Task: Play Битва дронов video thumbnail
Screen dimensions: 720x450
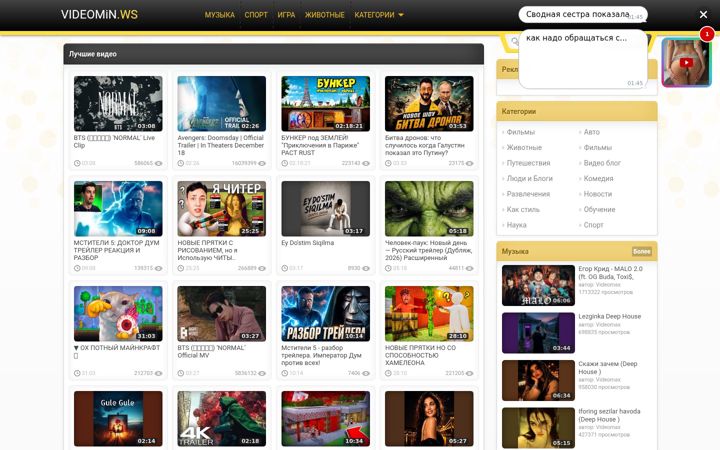Action: [429, 104]
